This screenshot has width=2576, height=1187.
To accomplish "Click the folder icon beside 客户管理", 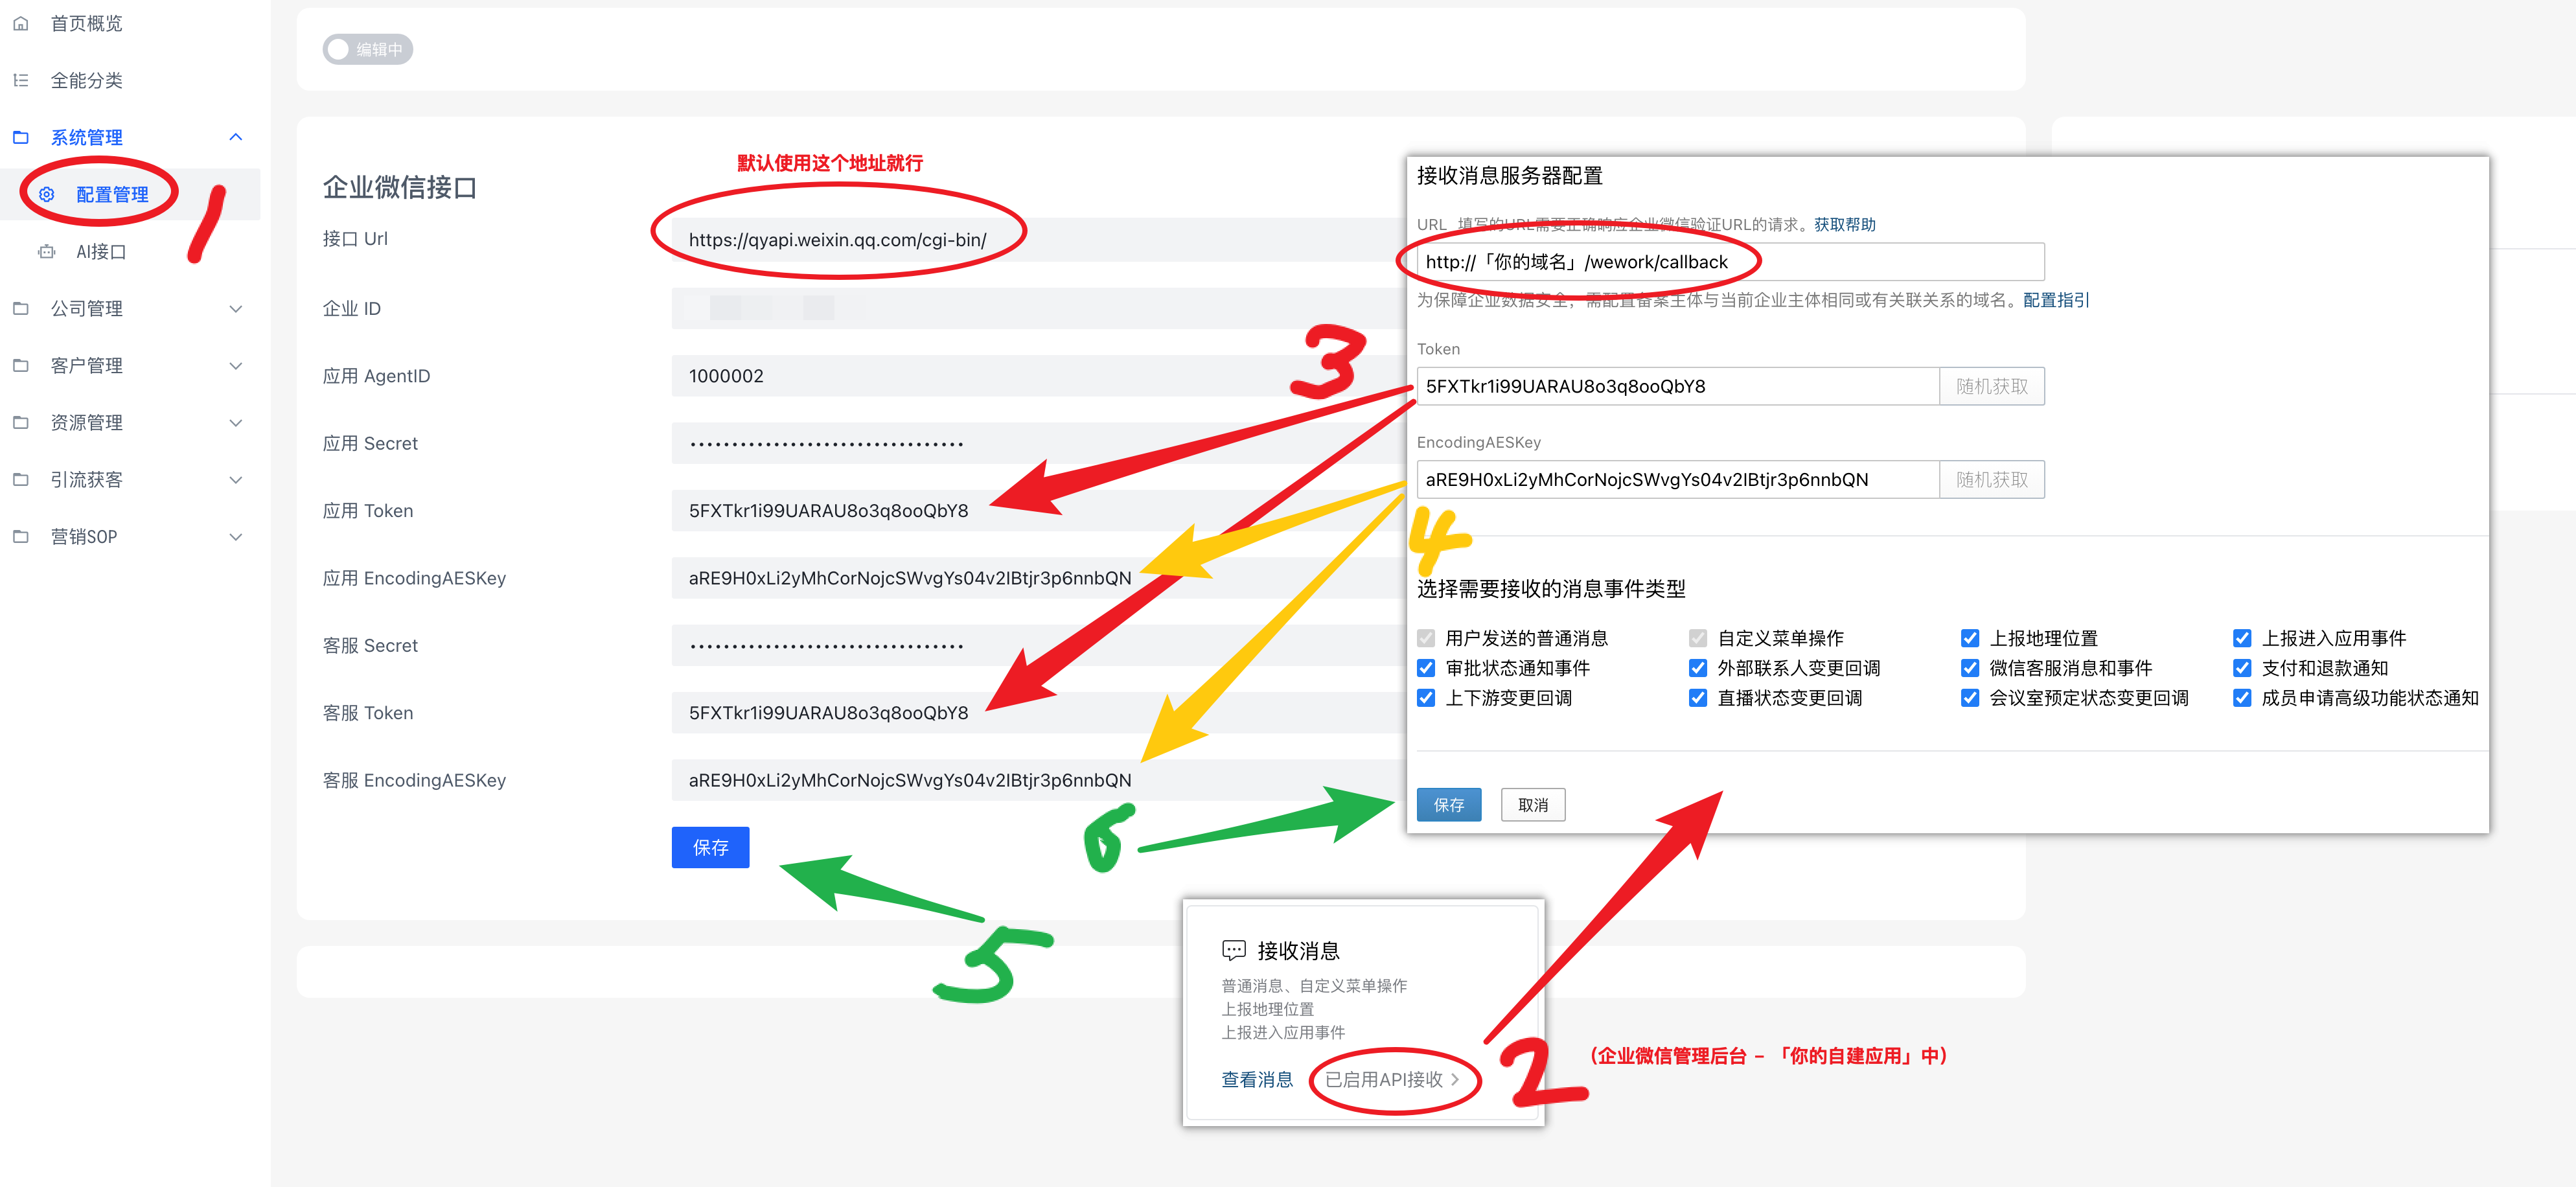I will click(21, 365).
